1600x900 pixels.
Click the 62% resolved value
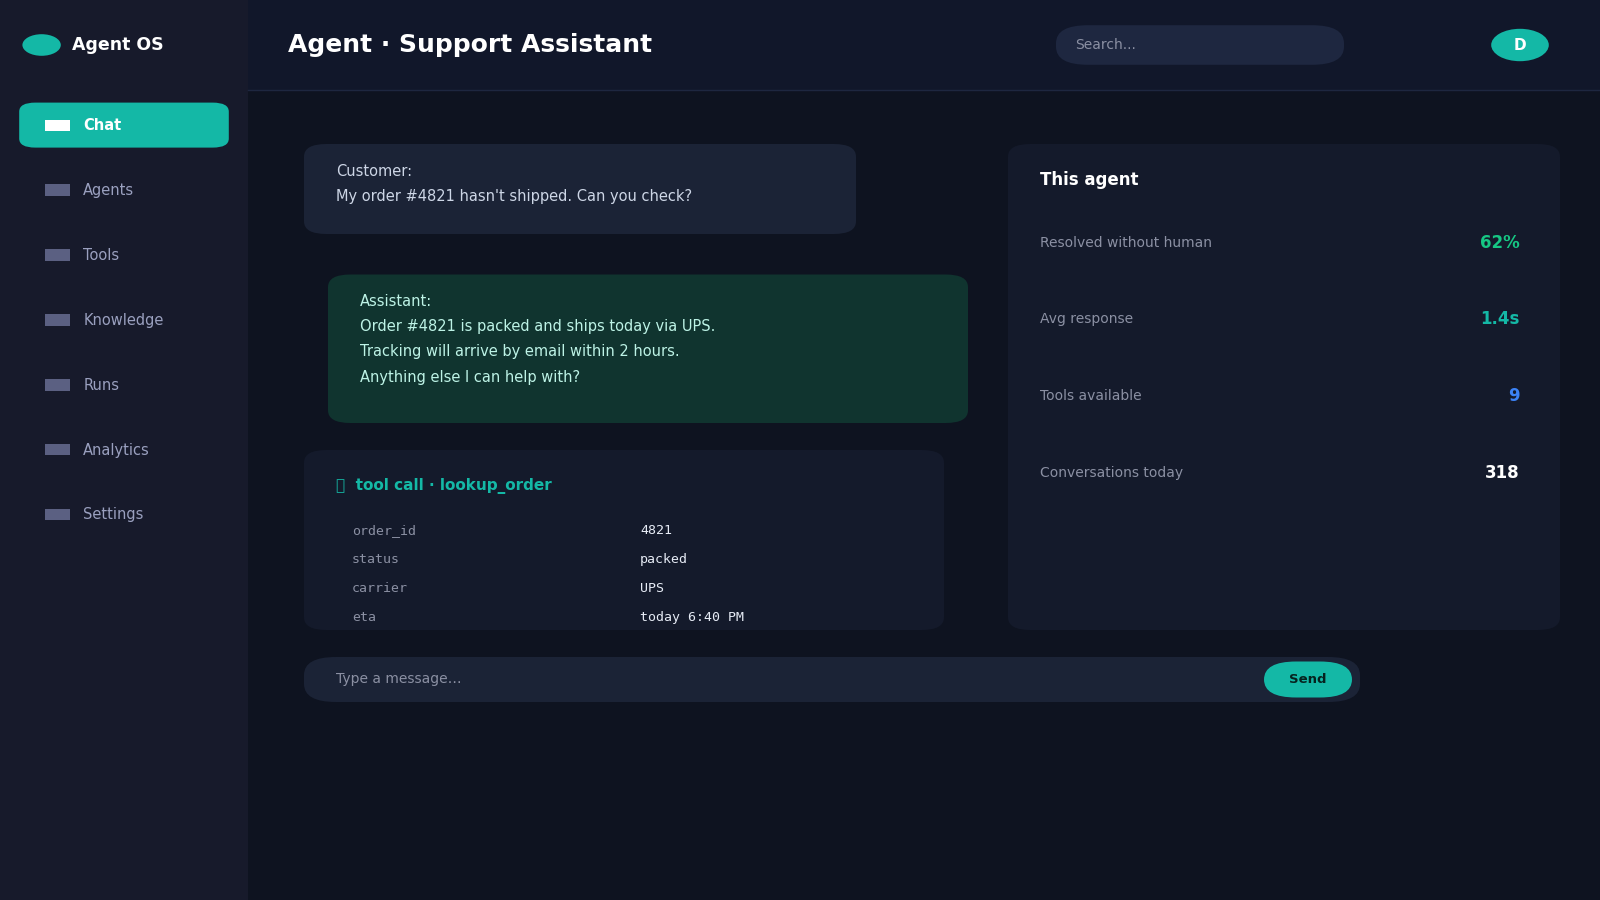point(1499,243)
